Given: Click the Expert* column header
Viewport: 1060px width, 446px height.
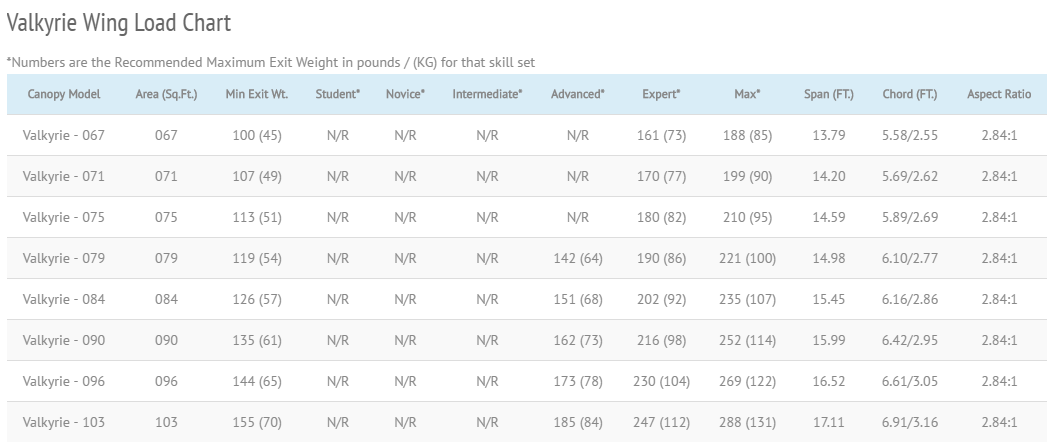Looking at the screenshot, I should coord(661,94).
